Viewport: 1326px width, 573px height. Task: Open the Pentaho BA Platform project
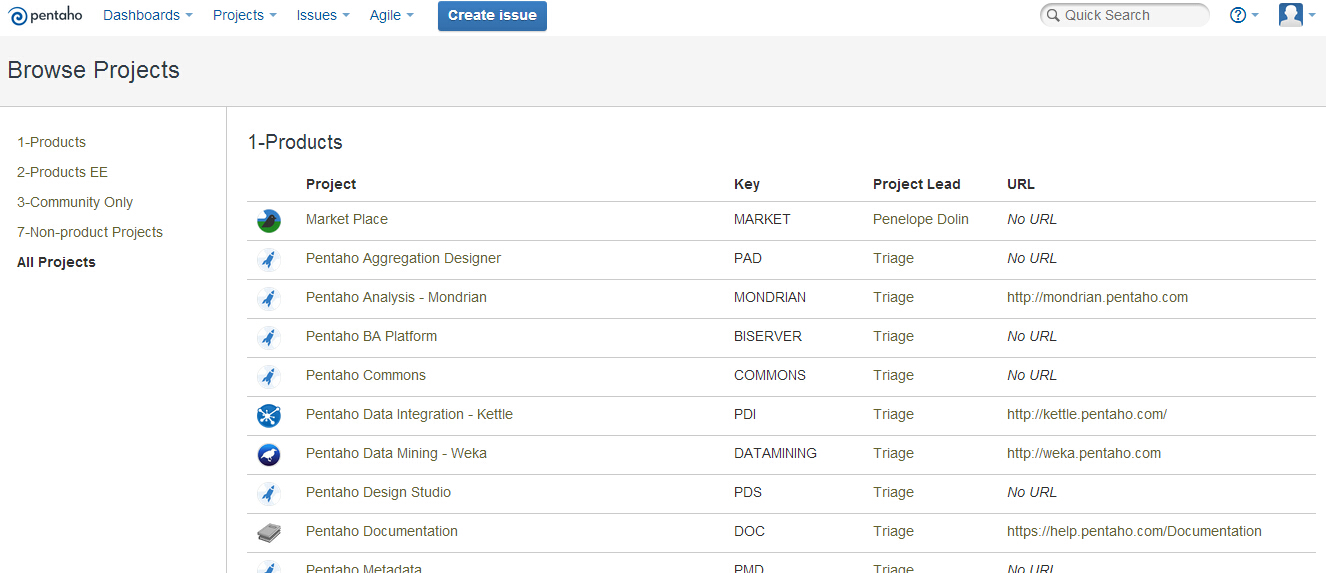click(371, 336)
